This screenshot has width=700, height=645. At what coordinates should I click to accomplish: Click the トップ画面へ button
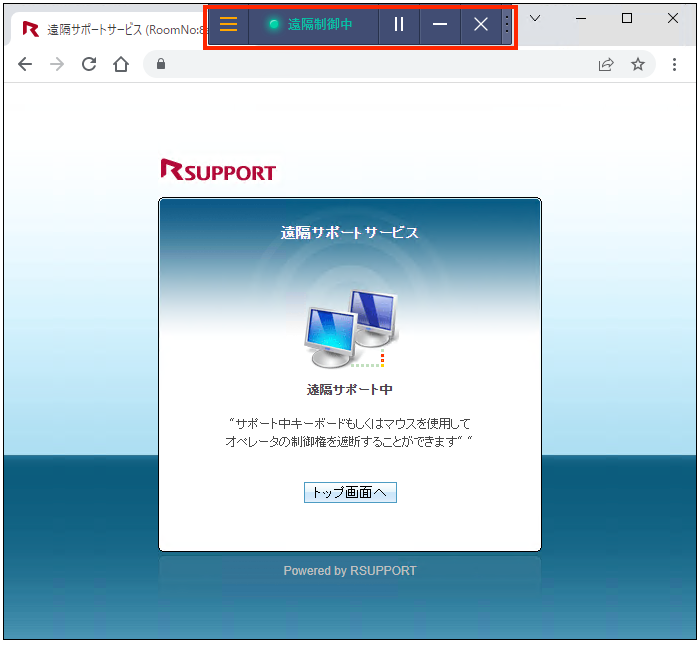point(350,492)
